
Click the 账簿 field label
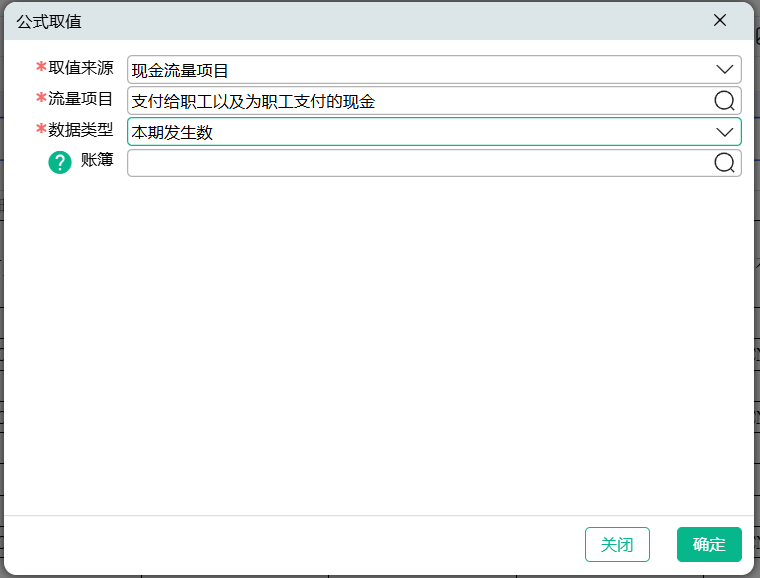(97, 161)
